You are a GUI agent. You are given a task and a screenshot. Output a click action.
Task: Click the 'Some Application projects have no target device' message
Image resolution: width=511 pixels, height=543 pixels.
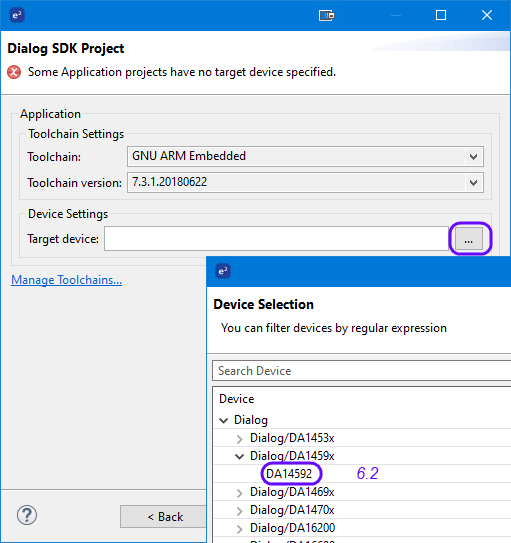(182, 72)
